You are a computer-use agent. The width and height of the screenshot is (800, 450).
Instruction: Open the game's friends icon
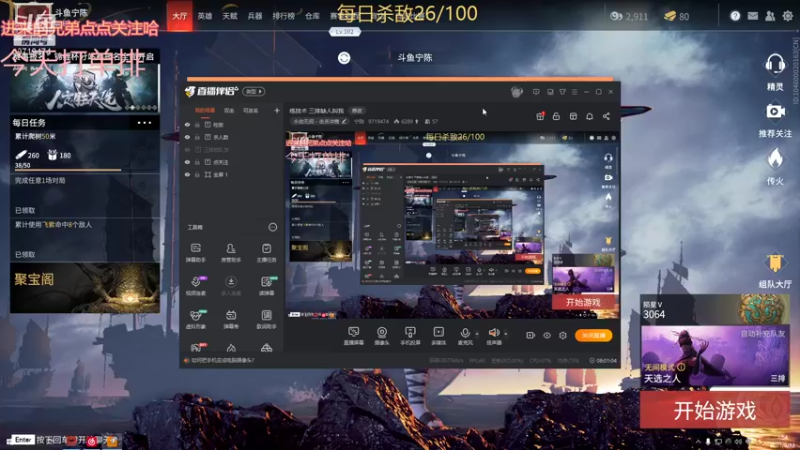[x=770, y=16]
